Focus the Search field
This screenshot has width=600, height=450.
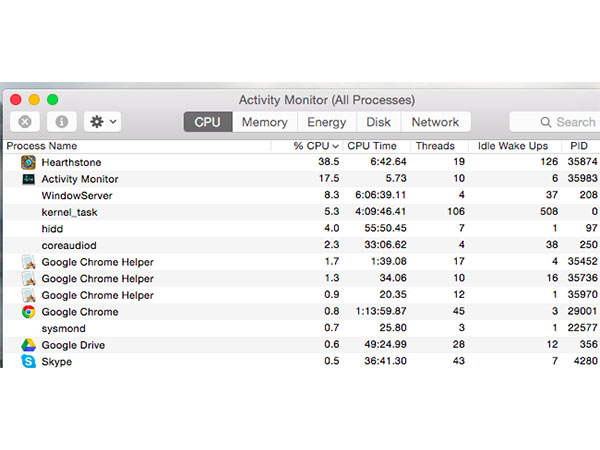pyautogui.click(x=555, y=122)
